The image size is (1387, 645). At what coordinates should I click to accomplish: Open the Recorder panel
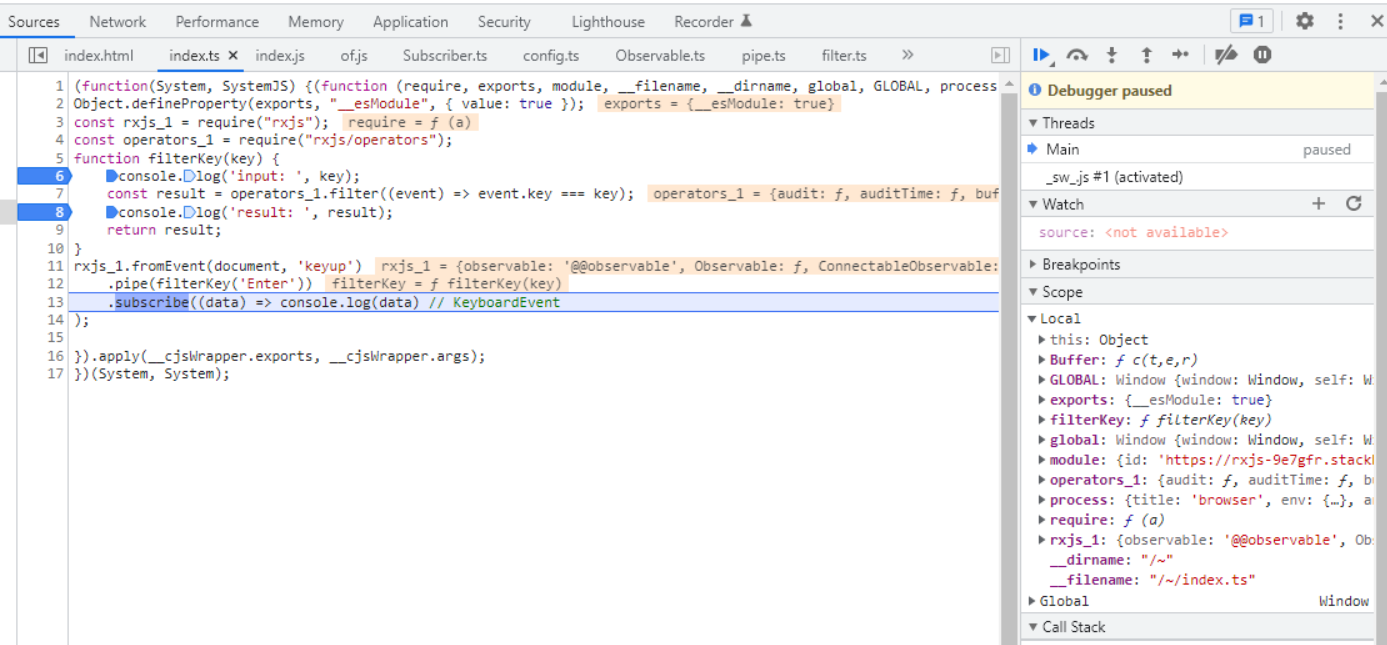click(x=712, y=21)
